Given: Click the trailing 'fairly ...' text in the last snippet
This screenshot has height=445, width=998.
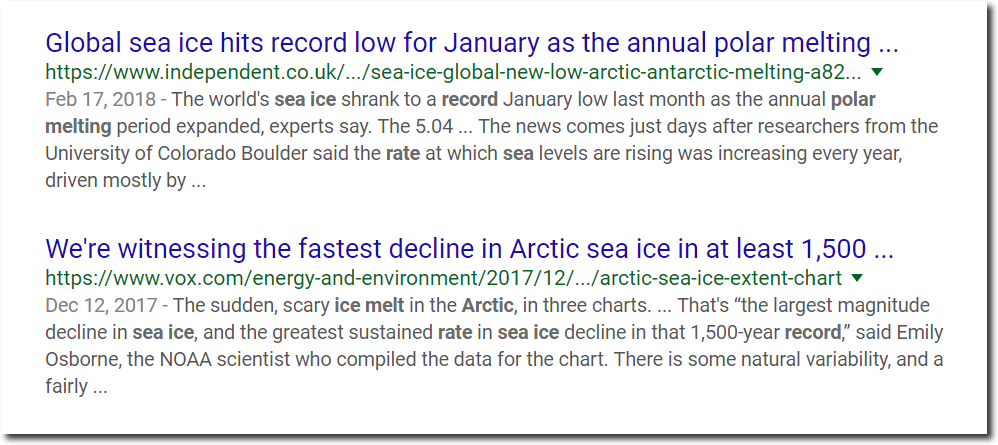Looking at the screenshot, I should click(x=76, y=386).
